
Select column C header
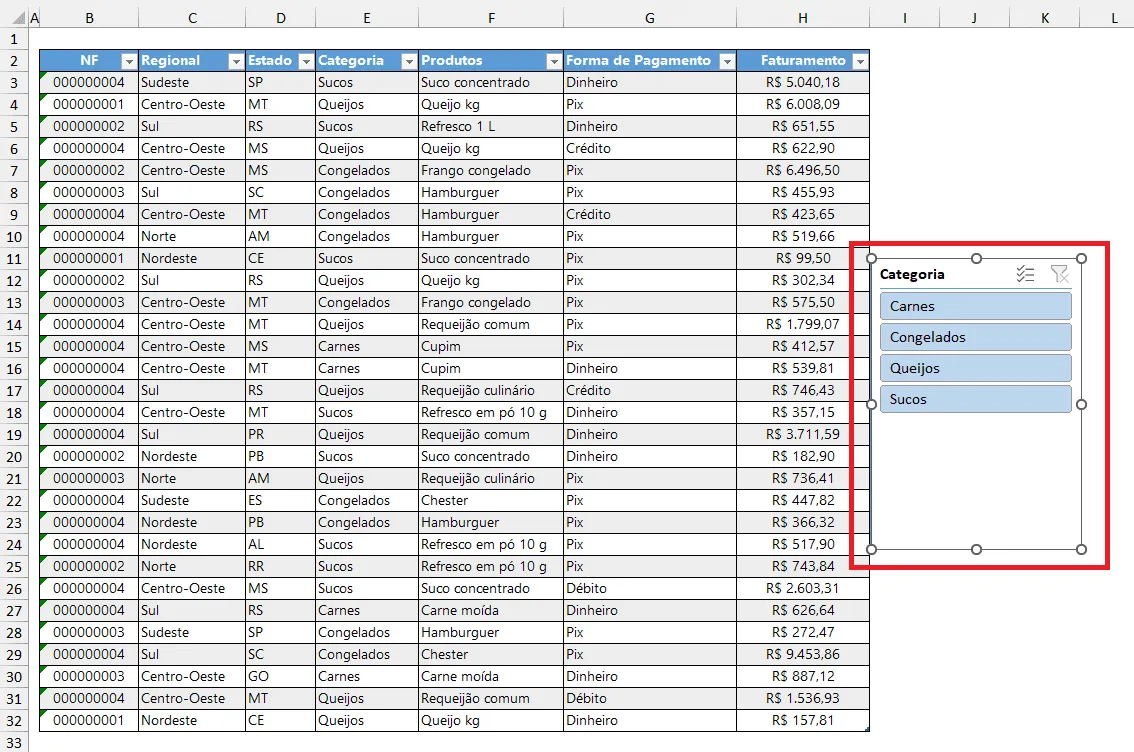(192, 18)
